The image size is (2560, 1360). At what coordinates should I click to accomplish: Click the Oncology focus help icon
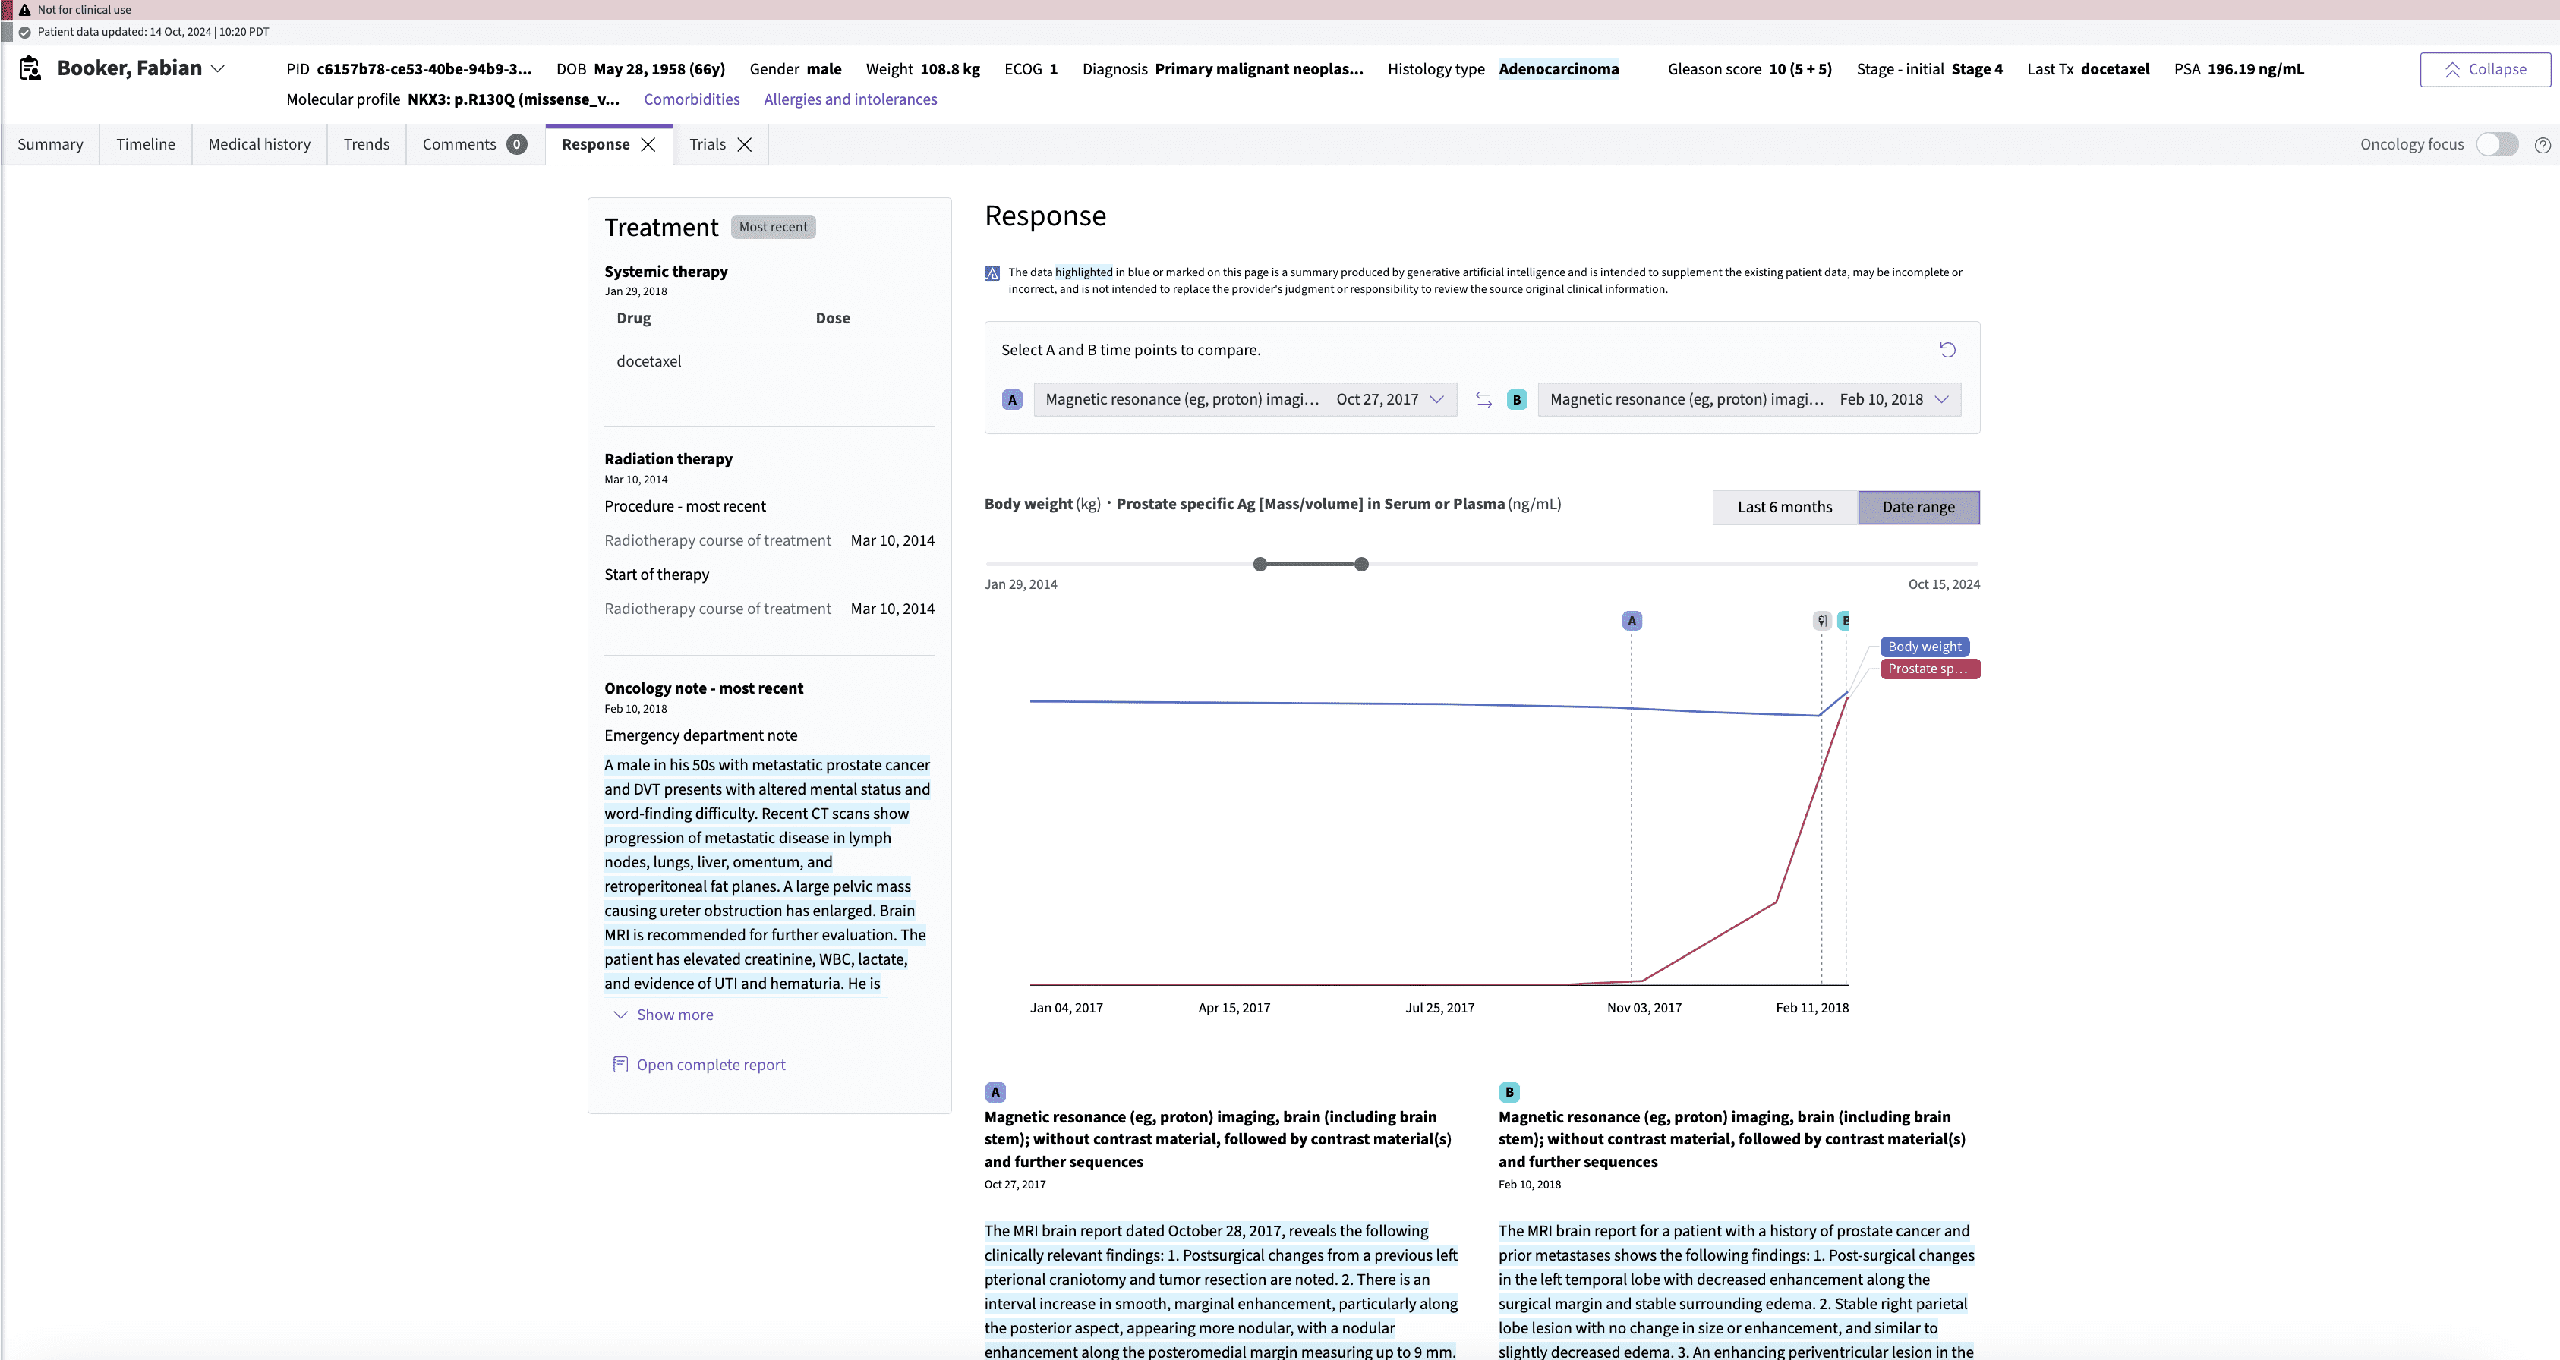click(2542, 145)
